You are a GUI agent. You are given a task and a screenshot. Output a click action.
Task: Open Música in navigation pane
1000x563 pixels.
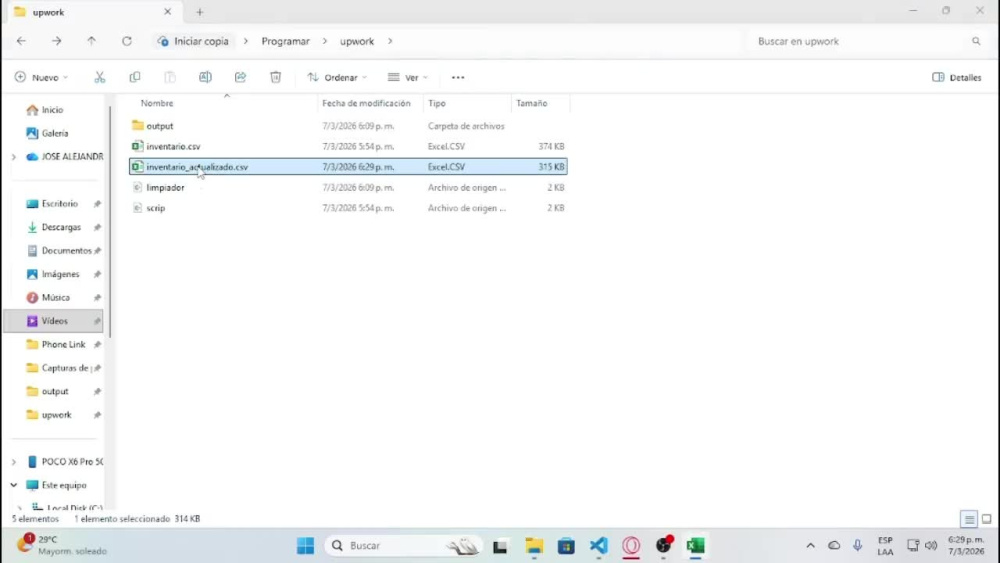point(53,298)
